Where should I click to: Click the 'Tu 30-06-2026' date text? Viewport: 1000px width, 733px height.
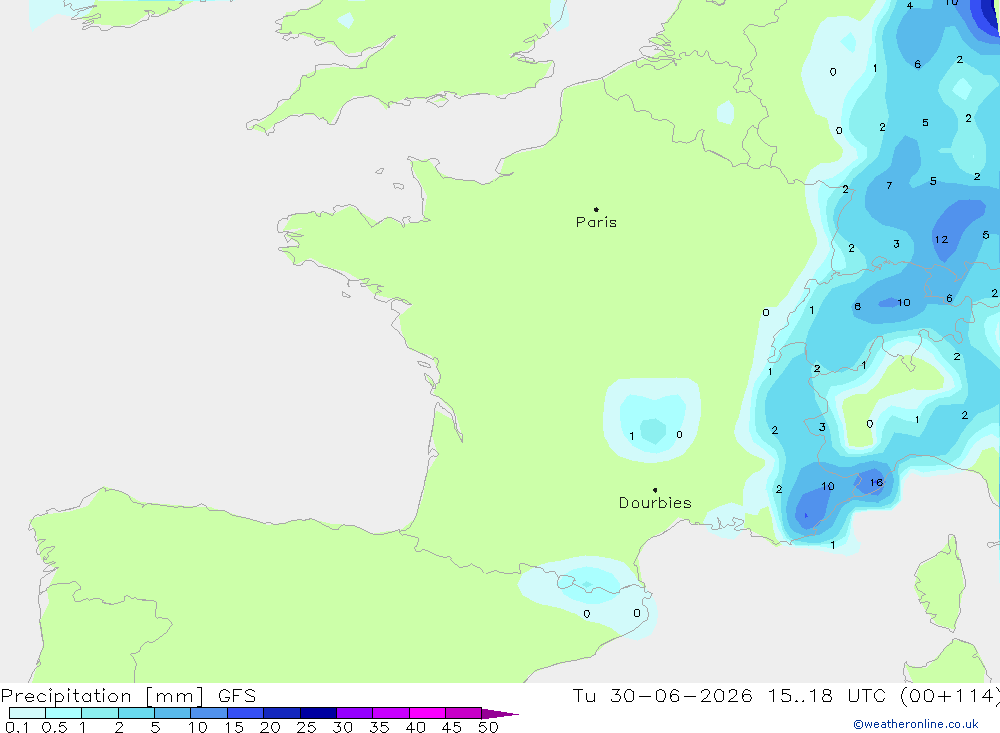[662, 696]
